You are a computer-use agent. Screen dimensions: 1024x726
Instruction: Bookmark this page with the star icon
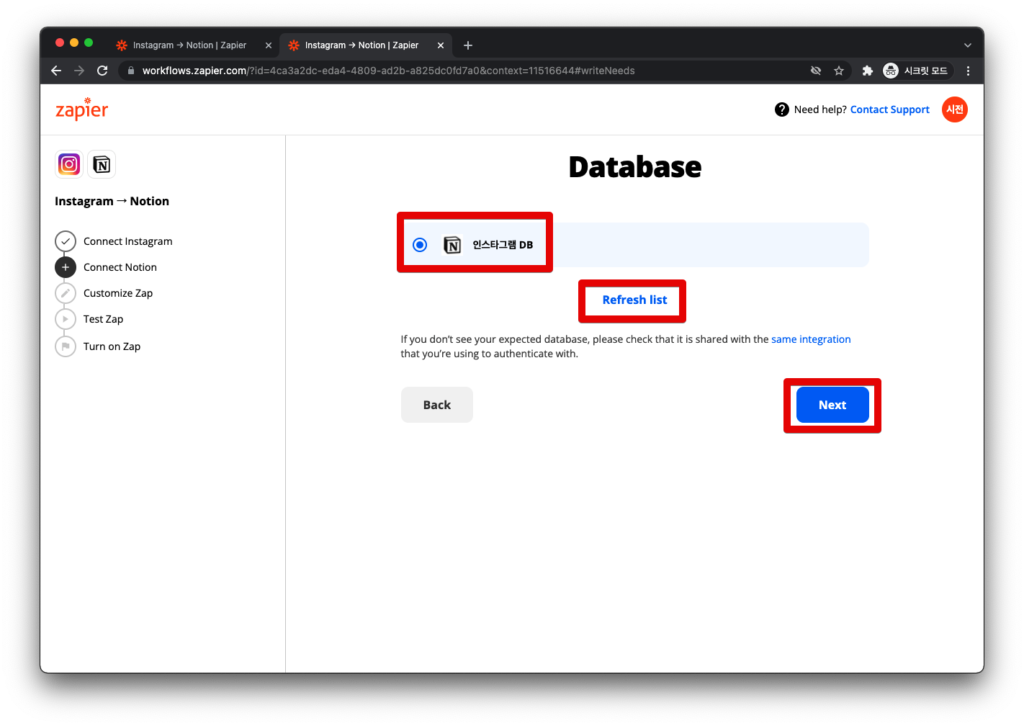tap(839, 71)
